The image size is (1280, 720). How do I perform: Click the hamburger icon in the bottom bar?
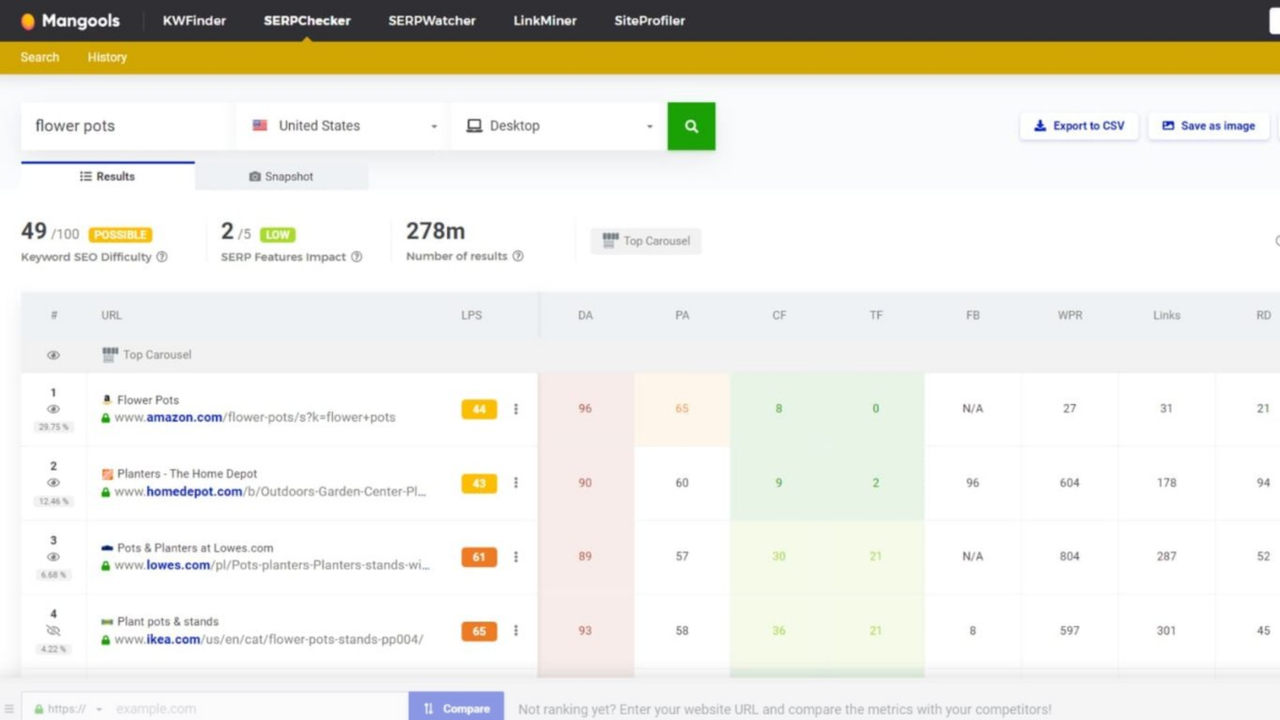click(x=7, y=709)
